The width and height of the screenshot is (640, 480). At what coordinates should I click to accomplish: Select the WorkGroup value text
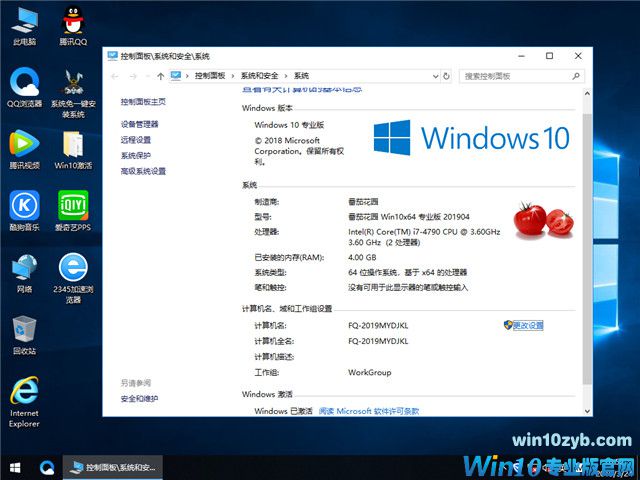369,372
